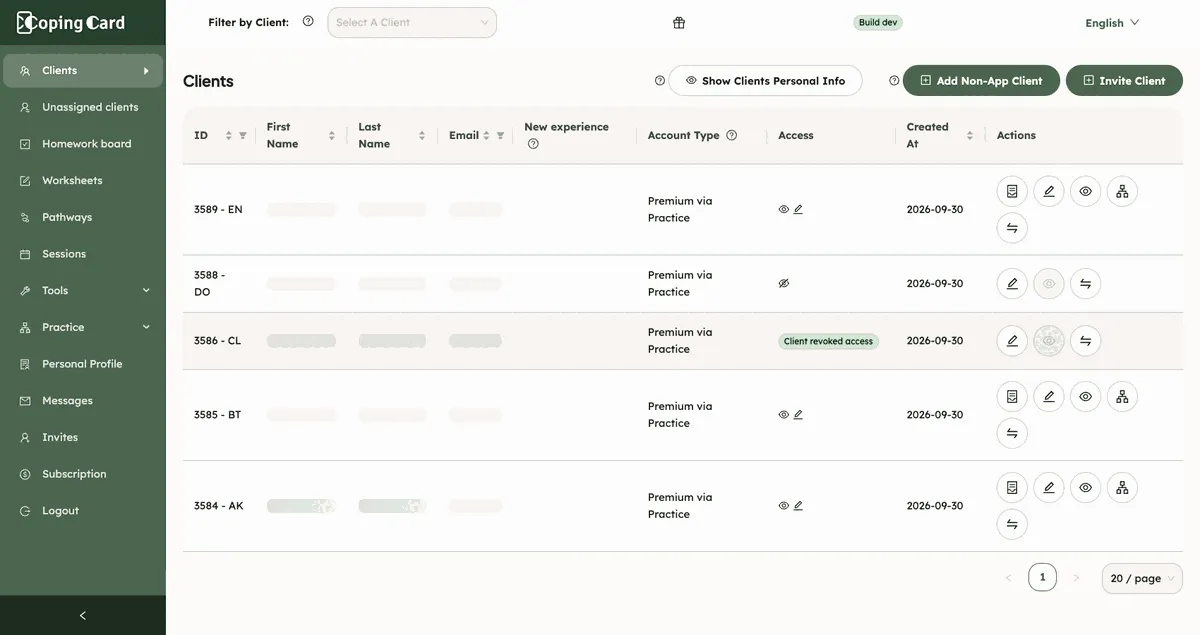The image size is (1200, 635).
Task: Edit client 3584 - AK using pencil action
Action: [1049, 487]
